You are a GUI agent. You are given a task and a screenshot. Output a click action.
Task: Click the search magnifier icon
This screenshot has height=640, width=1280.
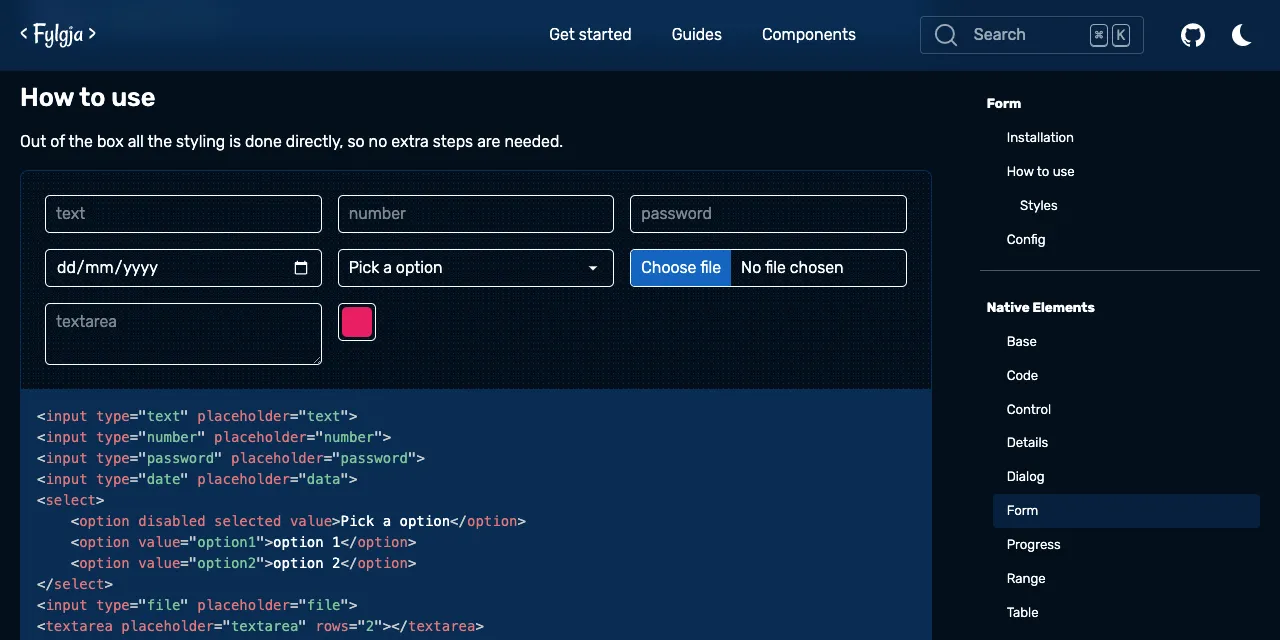[946, 34]
